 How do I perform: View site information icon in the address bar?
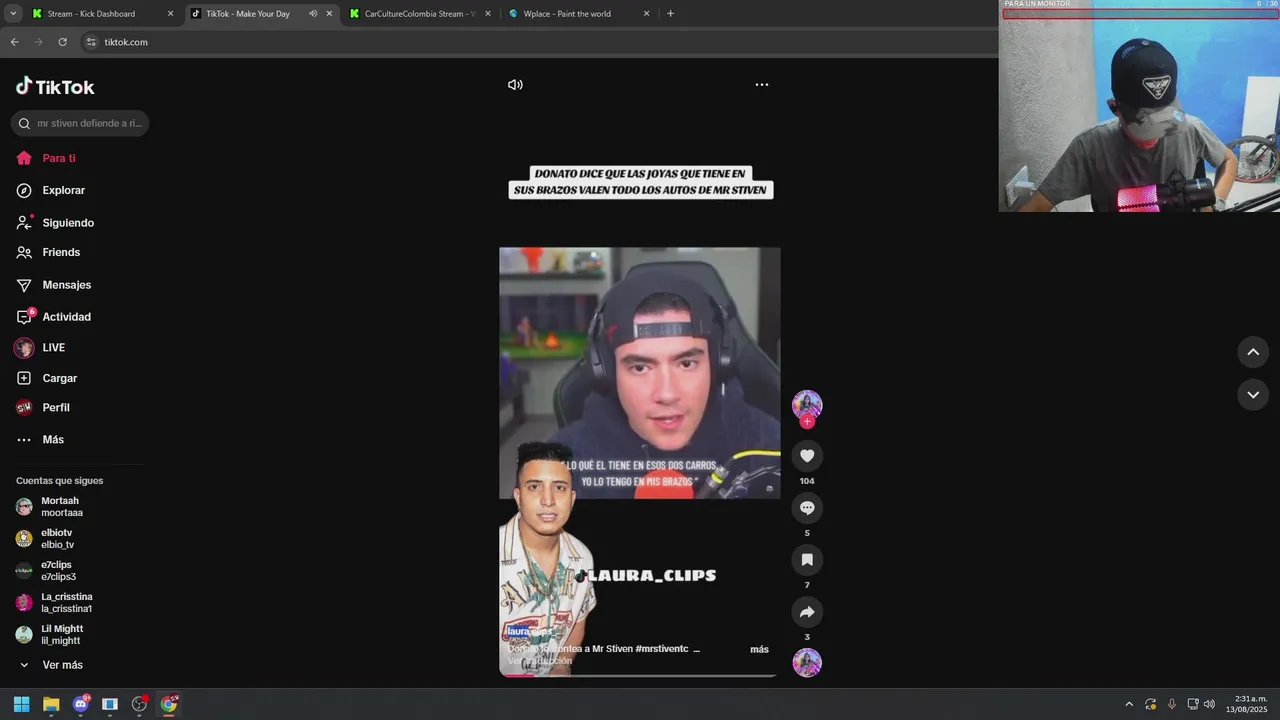tap(91, 42)
